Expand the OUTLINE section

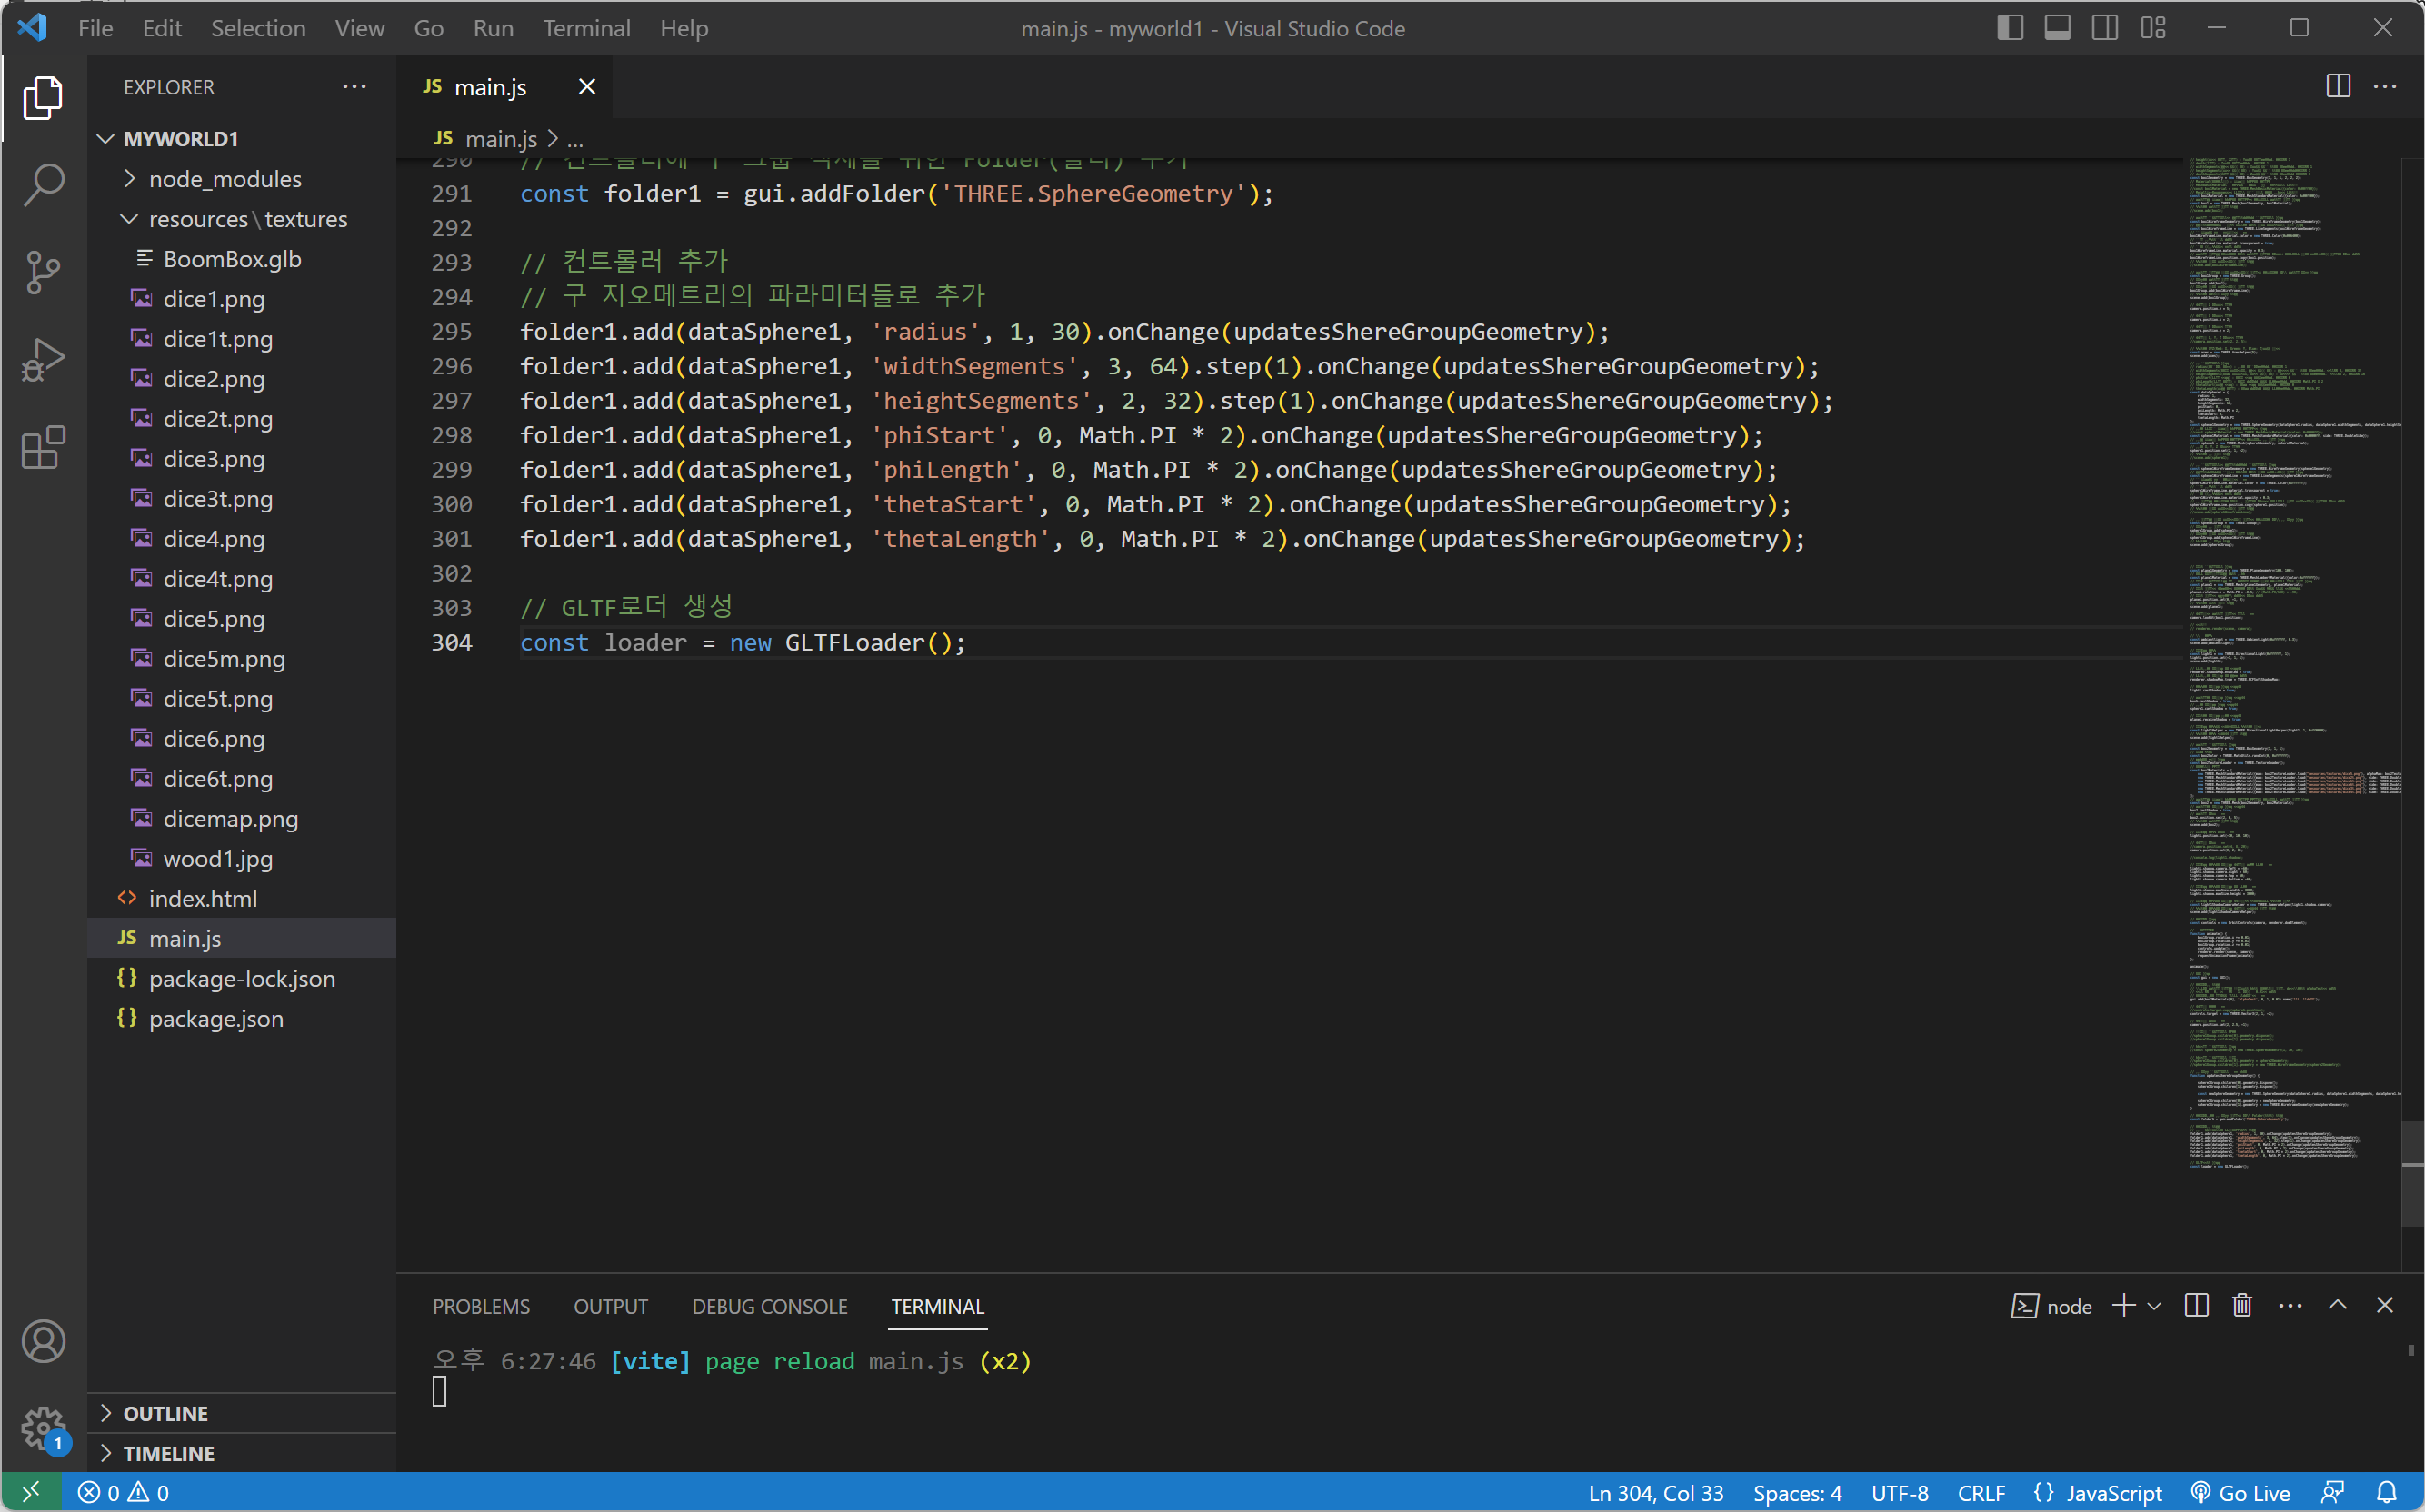point(165,1413)
